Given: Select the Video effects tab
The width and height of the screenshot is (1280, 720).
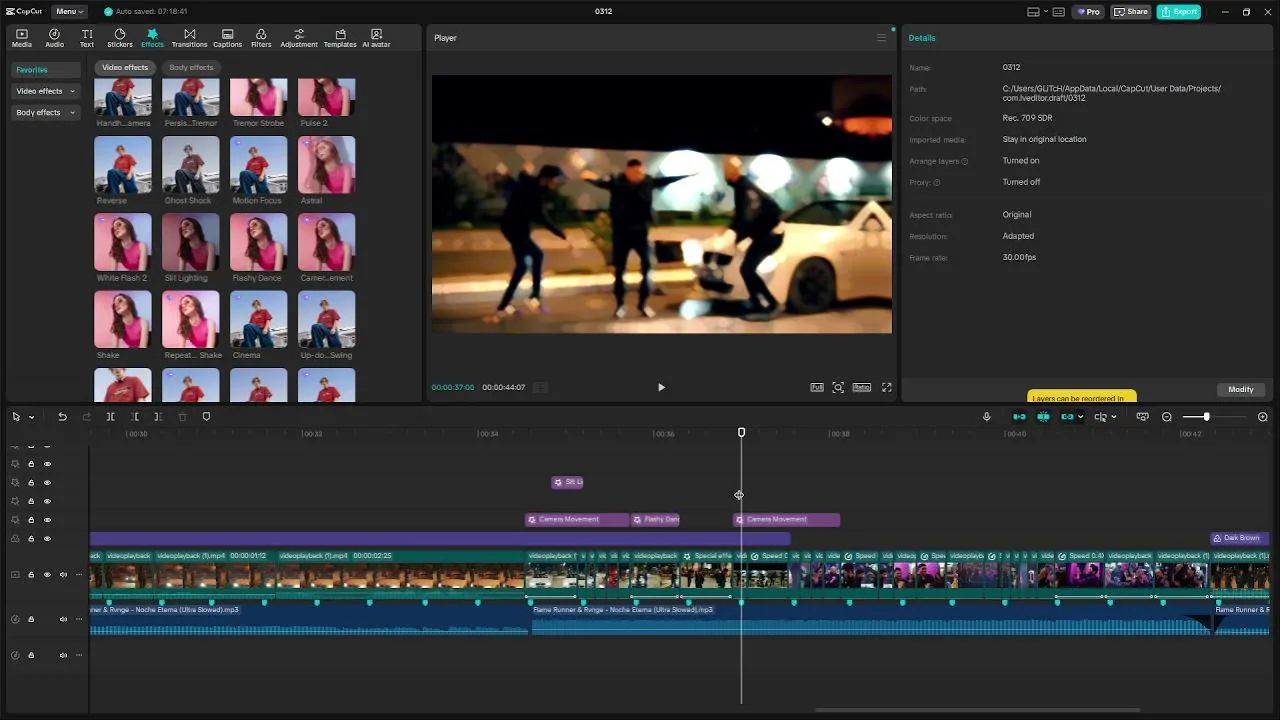Looking at the screenshot, I should click(x=125, y=68).
